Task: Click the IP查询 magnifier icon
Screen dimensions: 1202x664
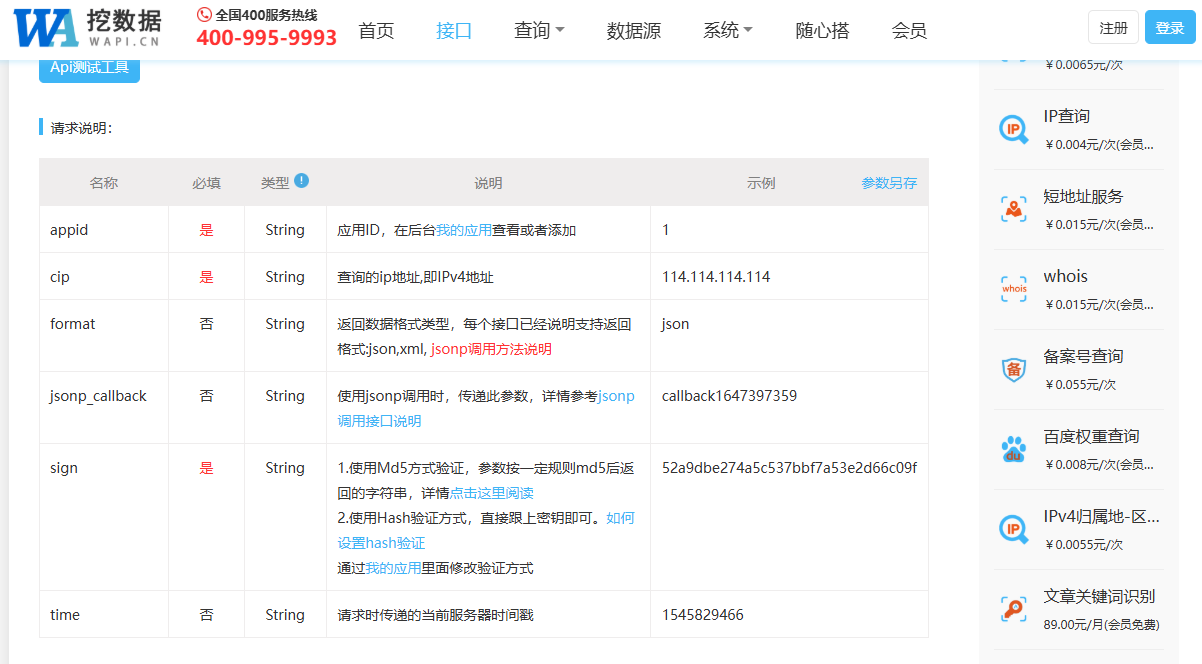Action: tap(1014, 129)
